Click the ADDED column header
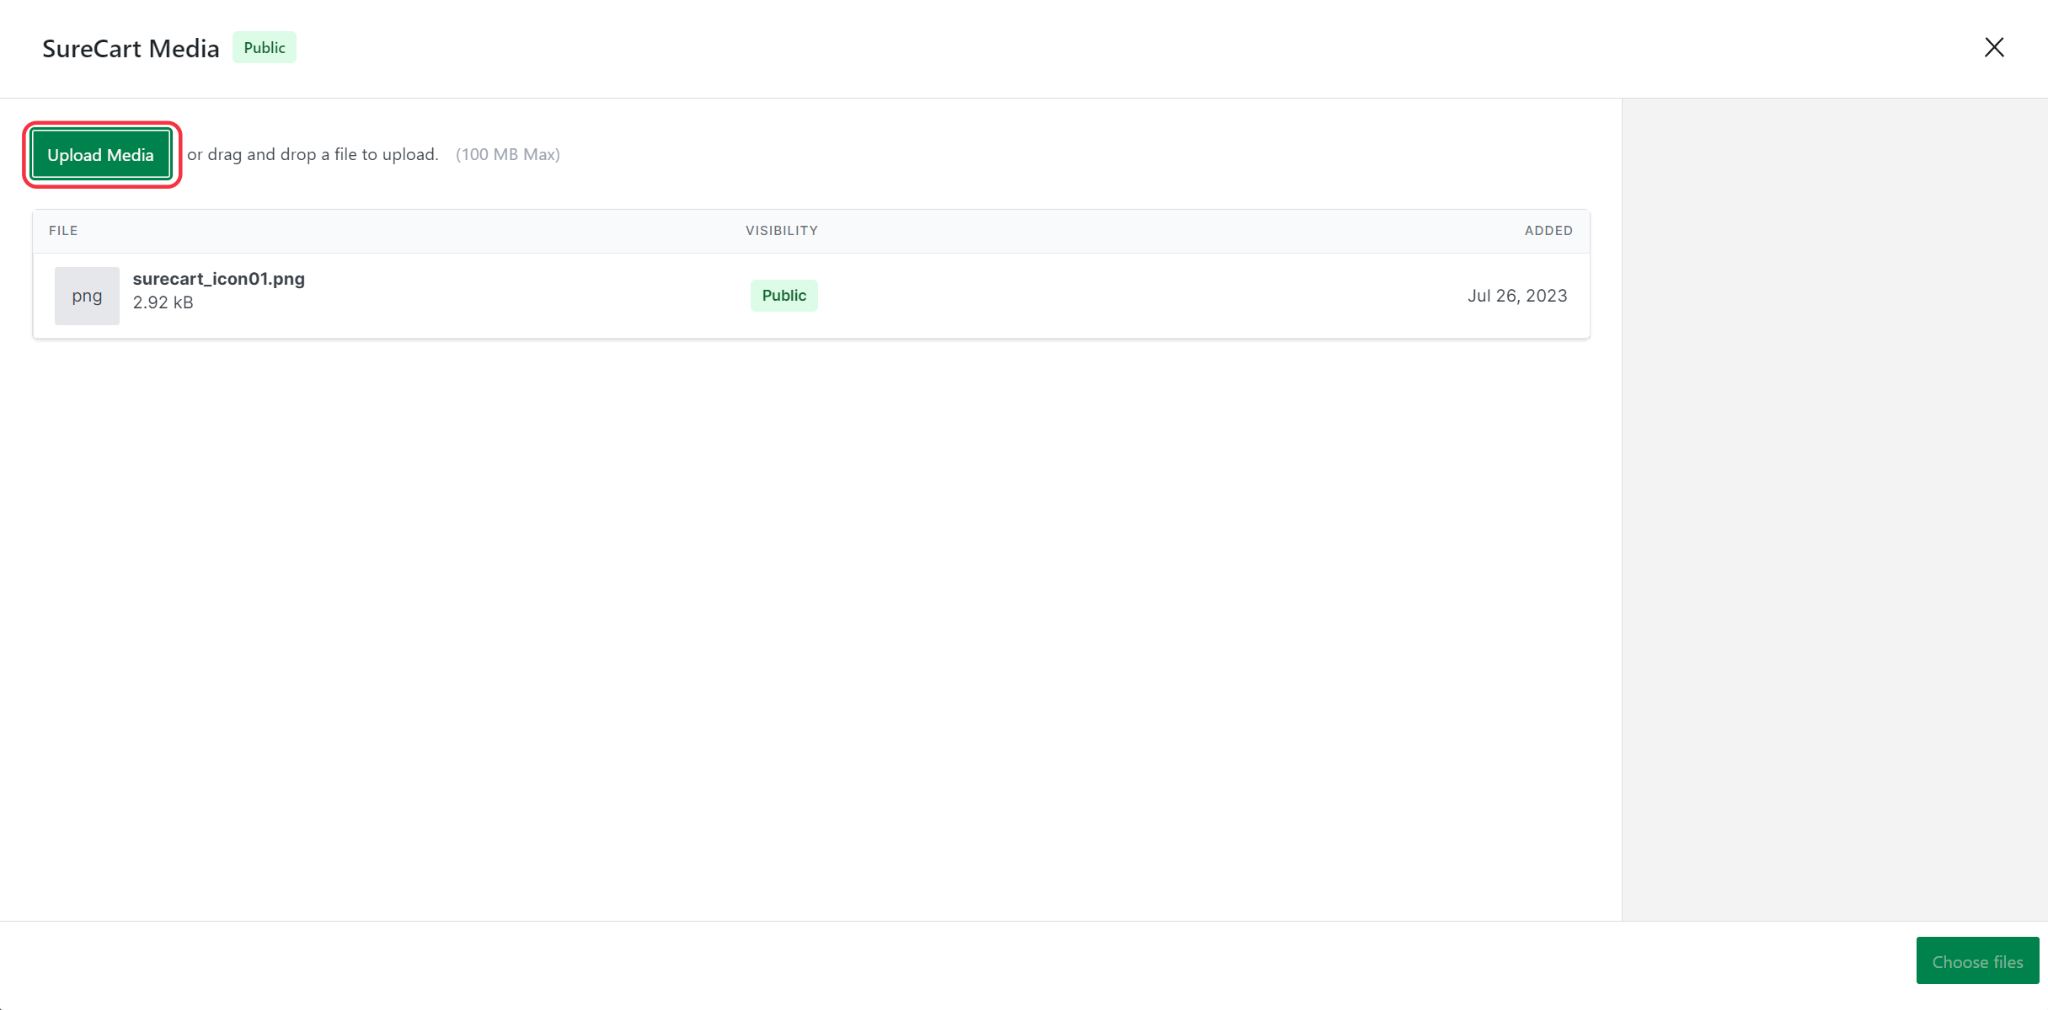This screenshot has height=1010, width=2048. coord(1548,231)
